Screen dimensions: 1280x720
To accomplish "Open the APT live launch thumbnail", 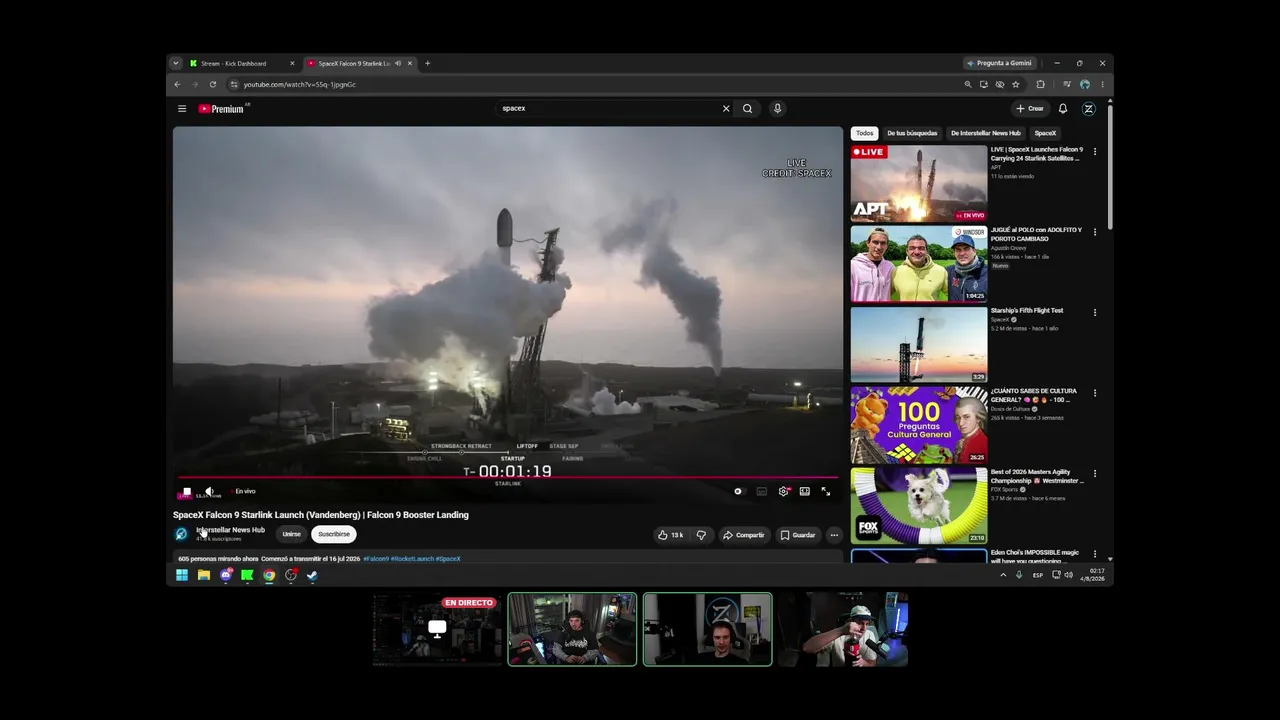I will [919, 184].
